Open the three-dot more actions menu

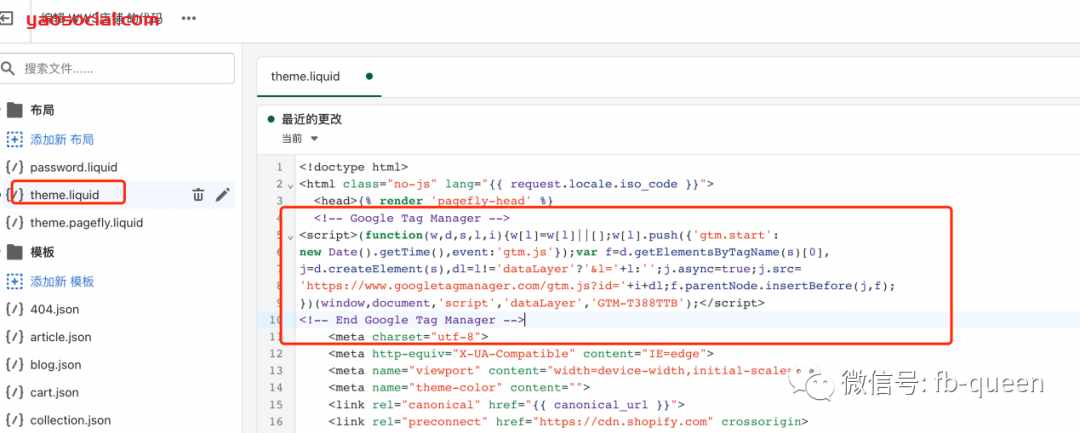189,18
